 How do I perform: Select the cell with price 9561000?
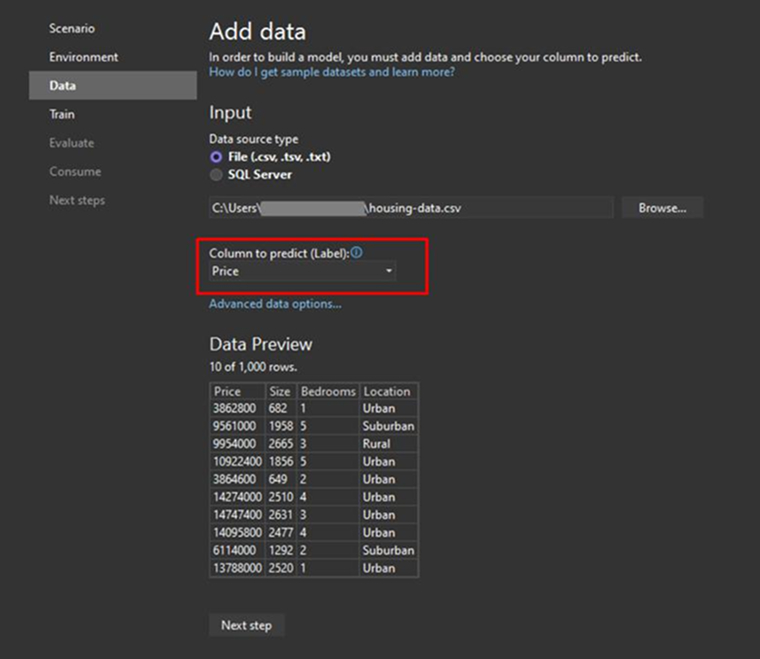coord(238,426)
